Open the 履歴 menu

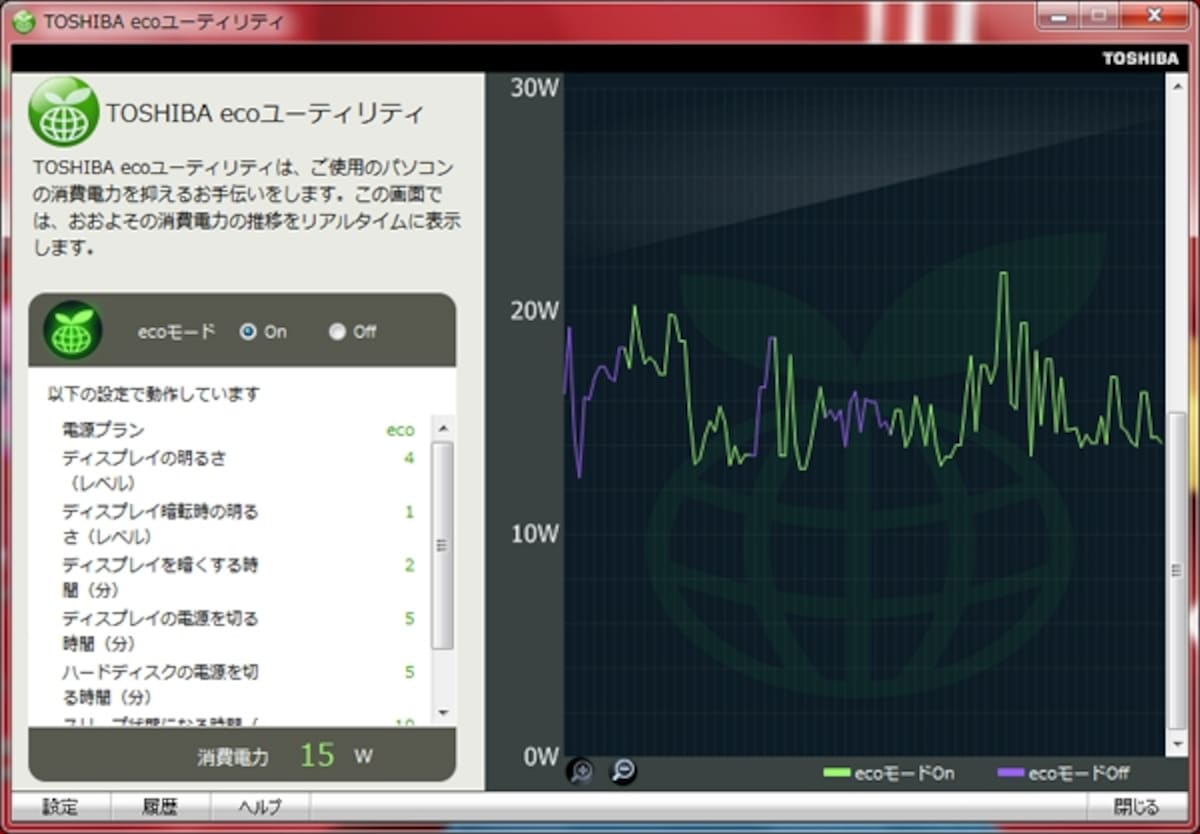[160, 807]
